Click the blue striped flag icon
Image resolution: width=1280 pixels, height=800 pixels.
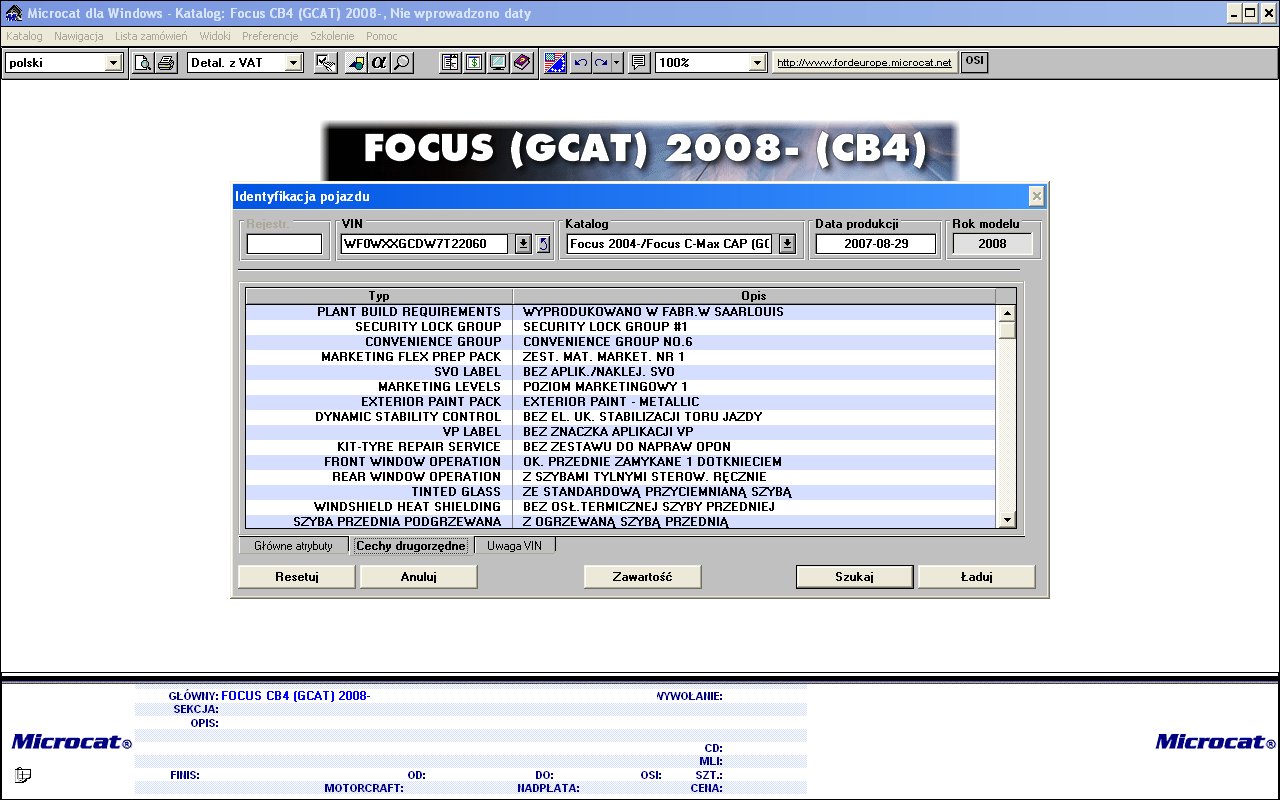click(556, 63)
